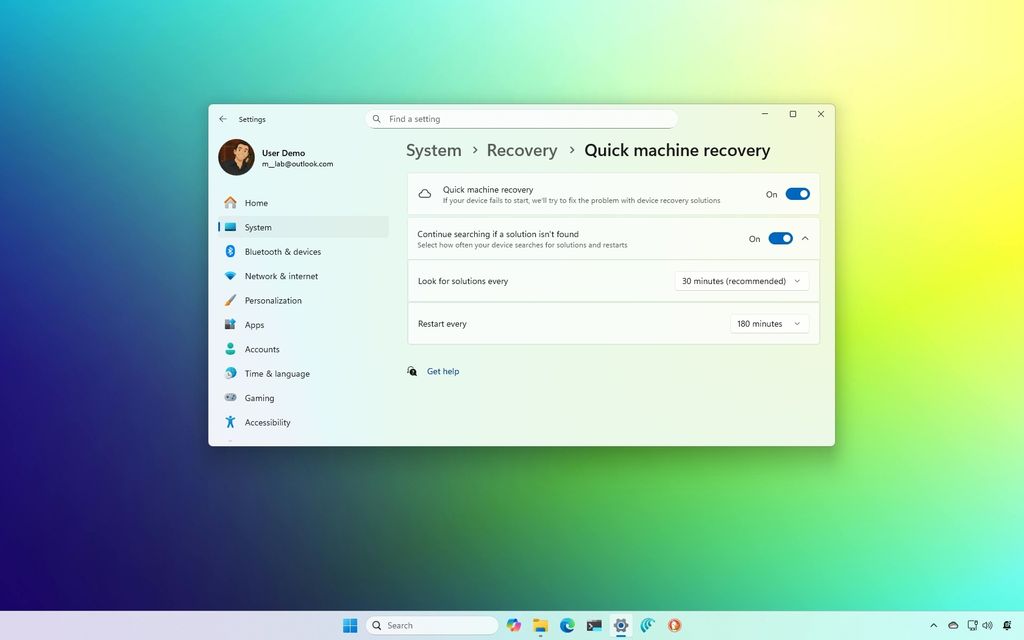Screen dimensions: 1024x640
Task: Open Gaming settings from the sidebar
Action: (259, 397)
